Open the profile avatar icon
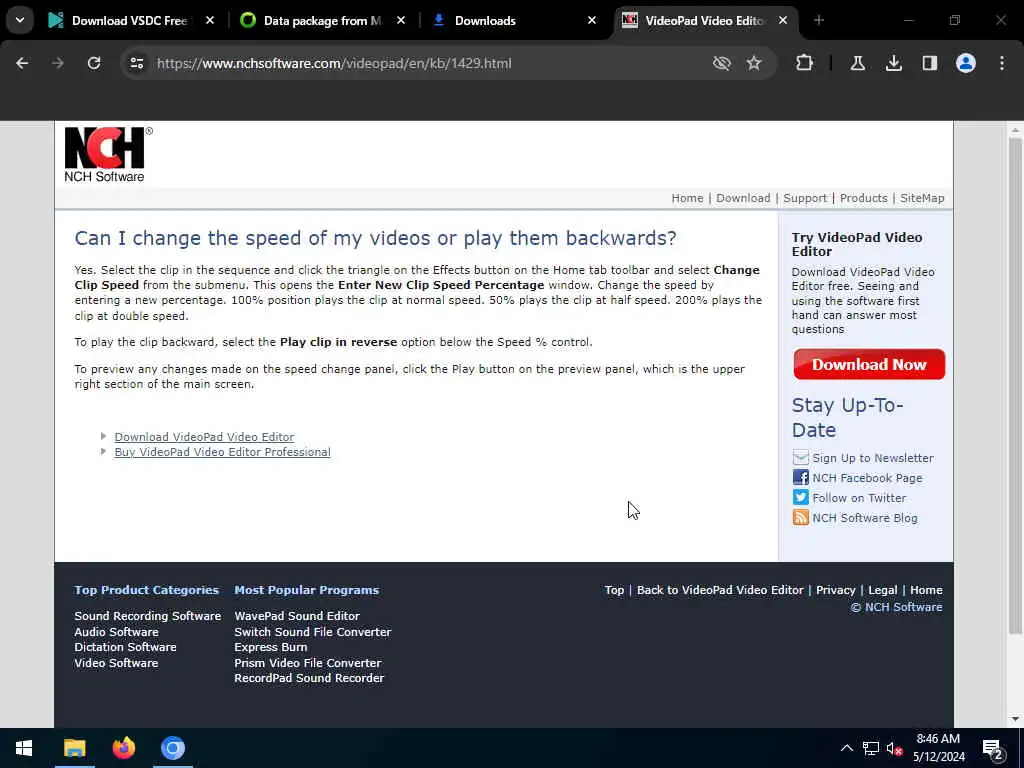This screenshot has height=768, width=1024. [x=965, y=63]
